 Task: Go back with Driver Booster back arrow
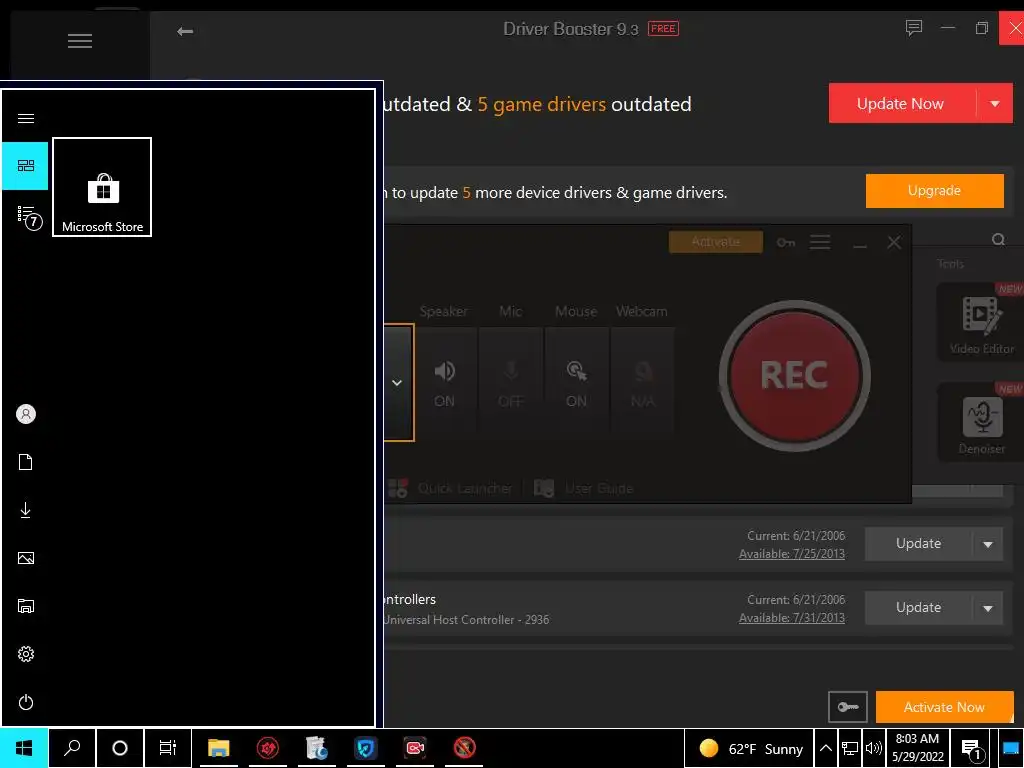click(185, 31)
